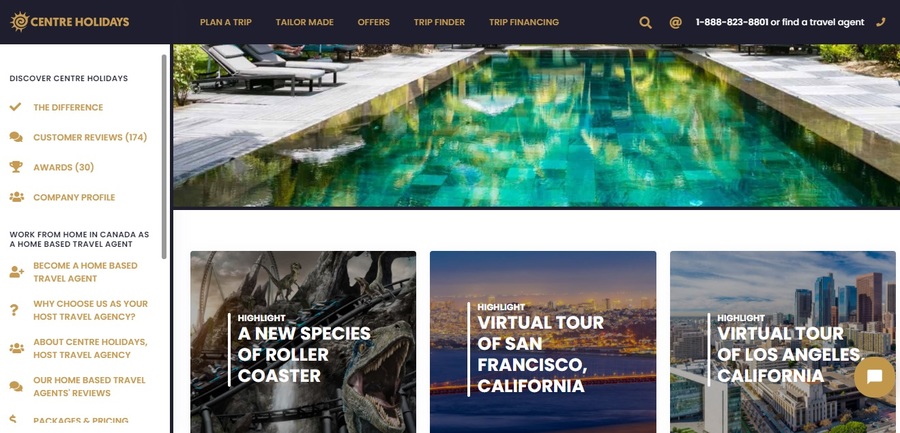This screenshot has width=900, height=433.
Task: Click the speech bubbles icon for Customer Reviews
Action: click(16, 137)
